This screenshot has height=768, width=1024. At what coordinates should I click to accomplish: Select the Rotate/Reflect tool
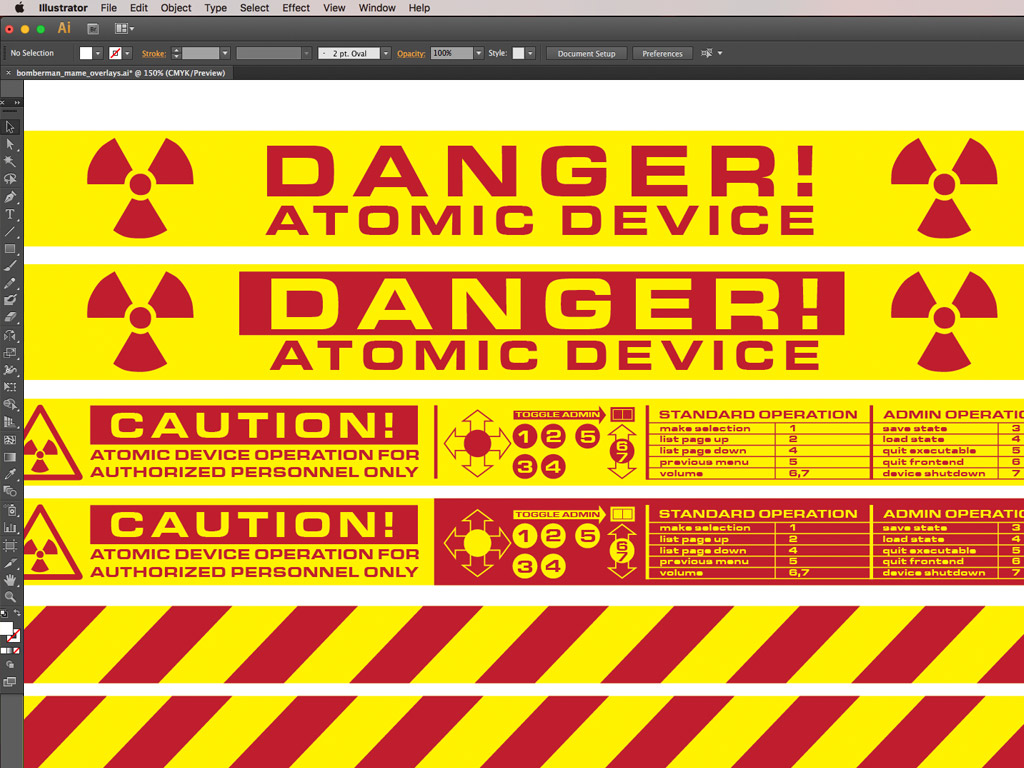[x=10, y=336]
